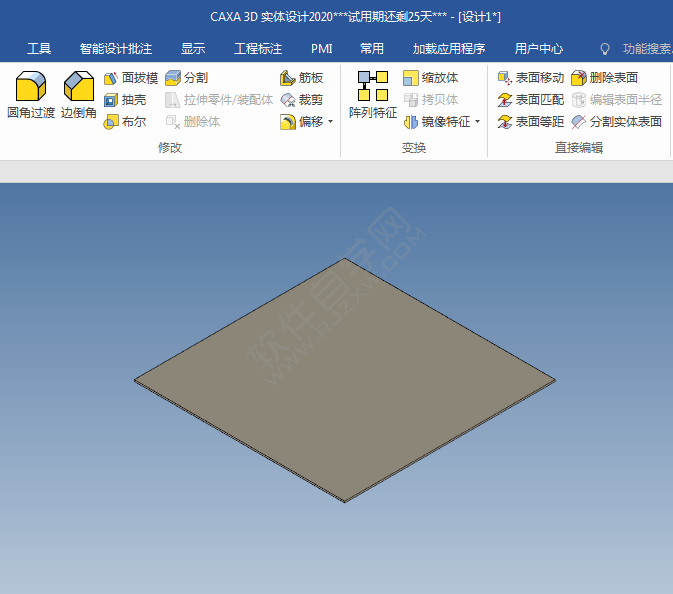Select the 表面等距 offset face tool
The height and width of the screenshot is (594, 673).
tap(531, 121)
